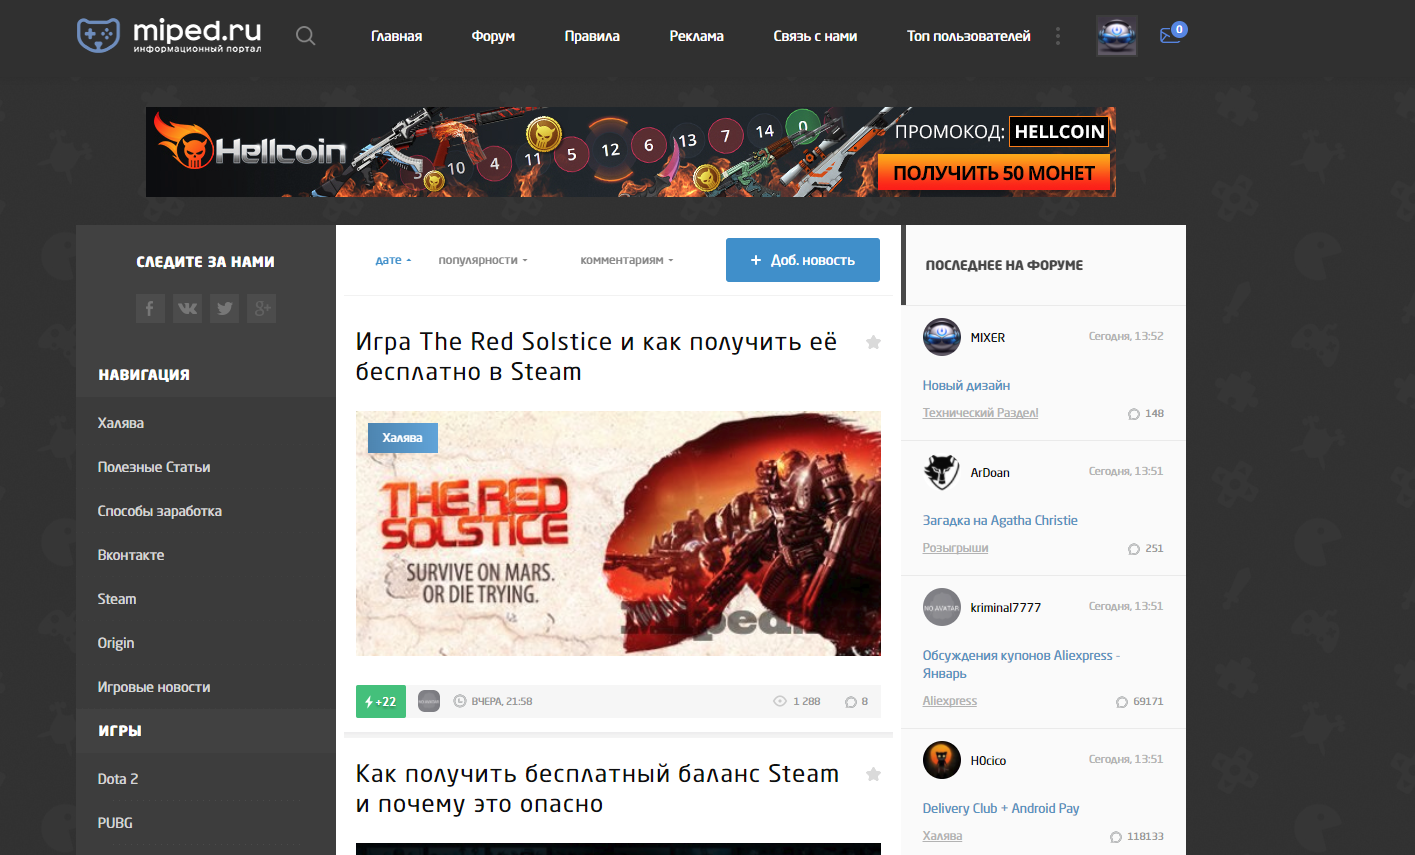Open the Реклама page
The image size is (1415, 855).
click(697, 36)
